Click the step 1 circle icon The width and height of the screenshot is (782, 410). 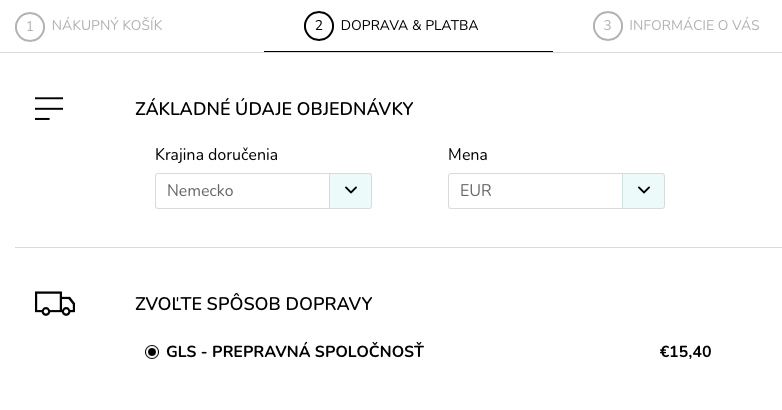pyautogui.click(x=30, y=26)
